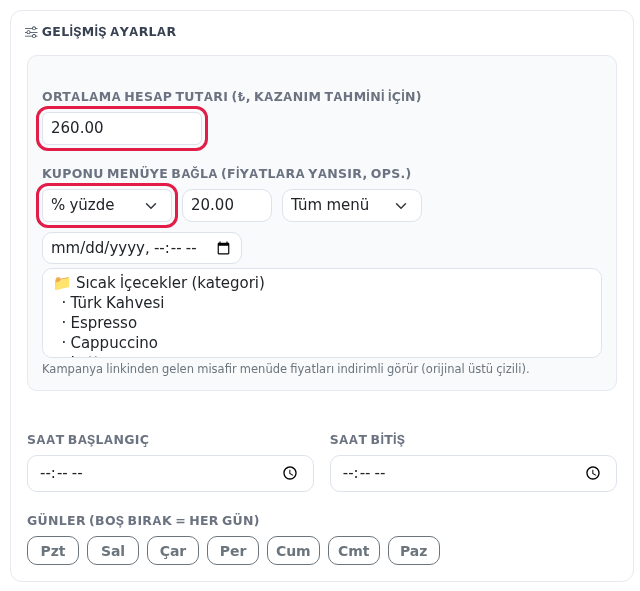Select 'Sıcak İçecekler (kategori)' in the list
The image size is (640, 591).
coord(322,282)
